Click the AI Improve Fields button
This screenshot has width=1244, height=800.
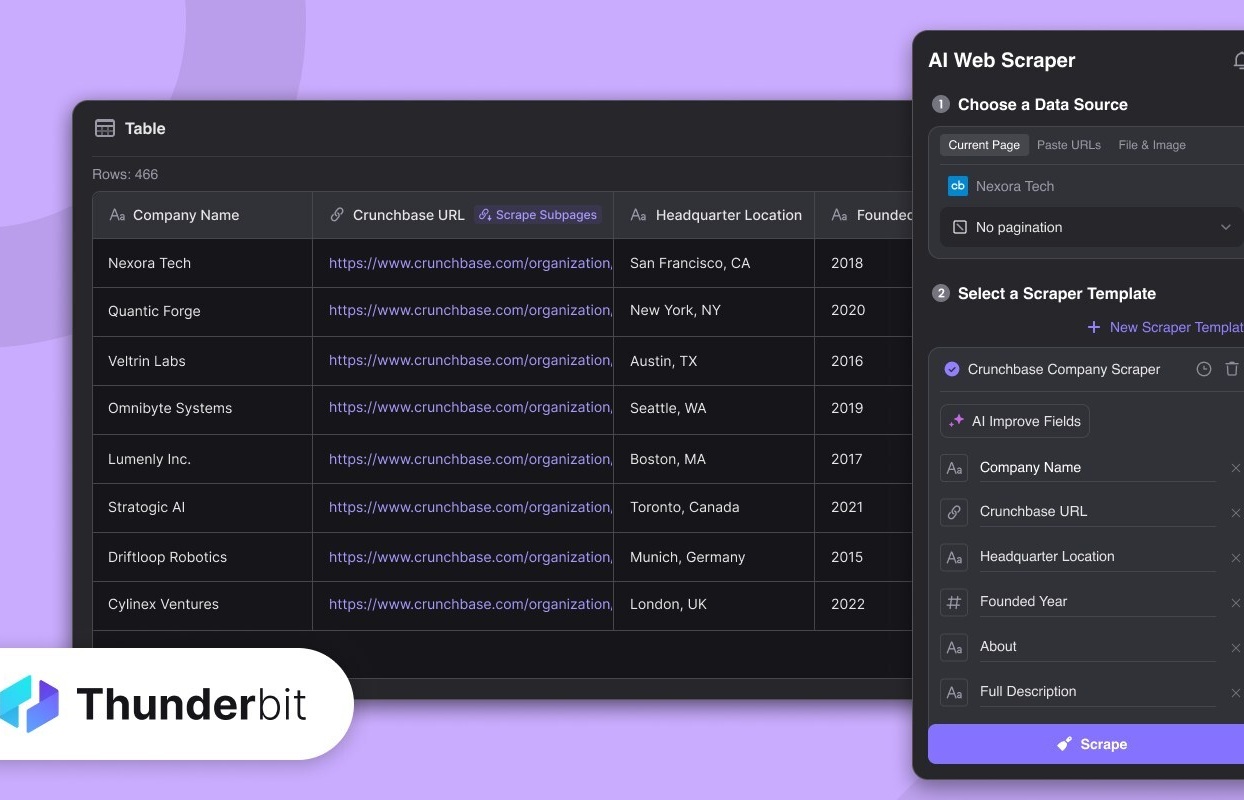[1015, 421]
